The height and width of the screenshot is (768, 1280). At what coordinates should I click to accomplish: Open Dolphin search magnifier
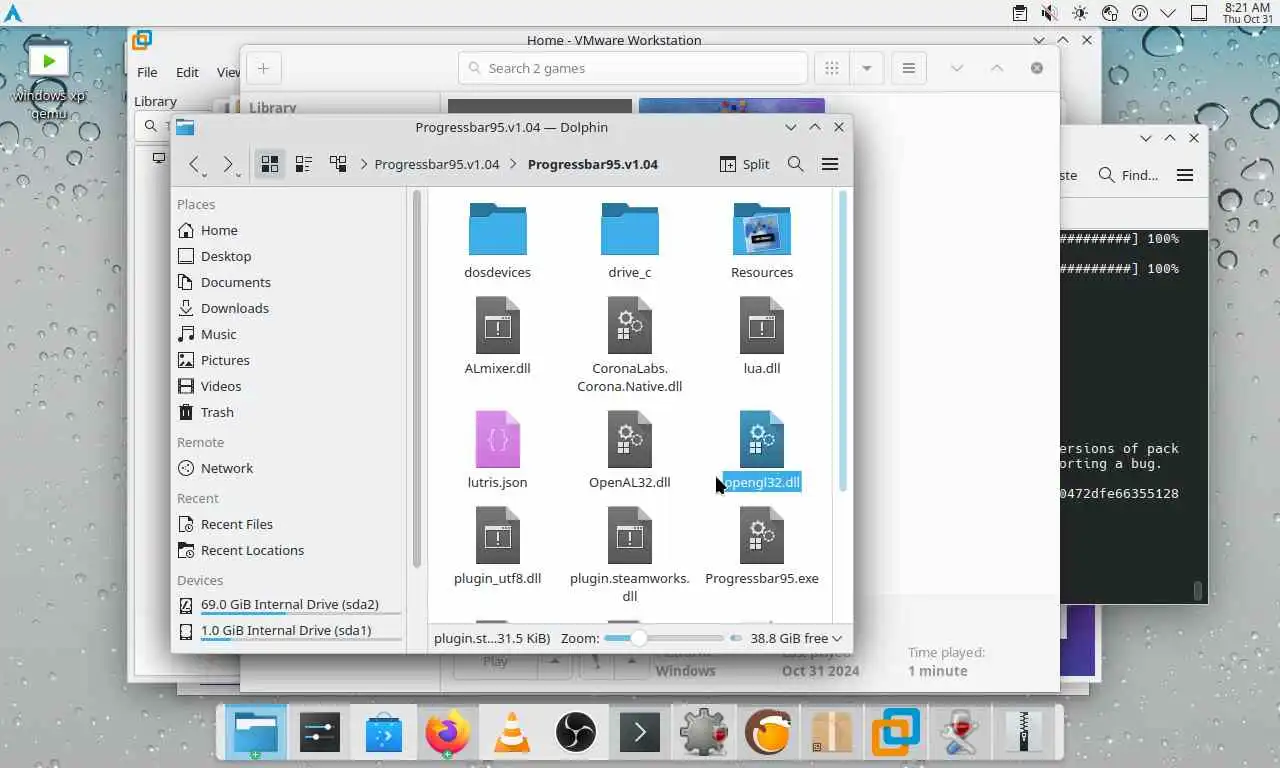[796, 164]
